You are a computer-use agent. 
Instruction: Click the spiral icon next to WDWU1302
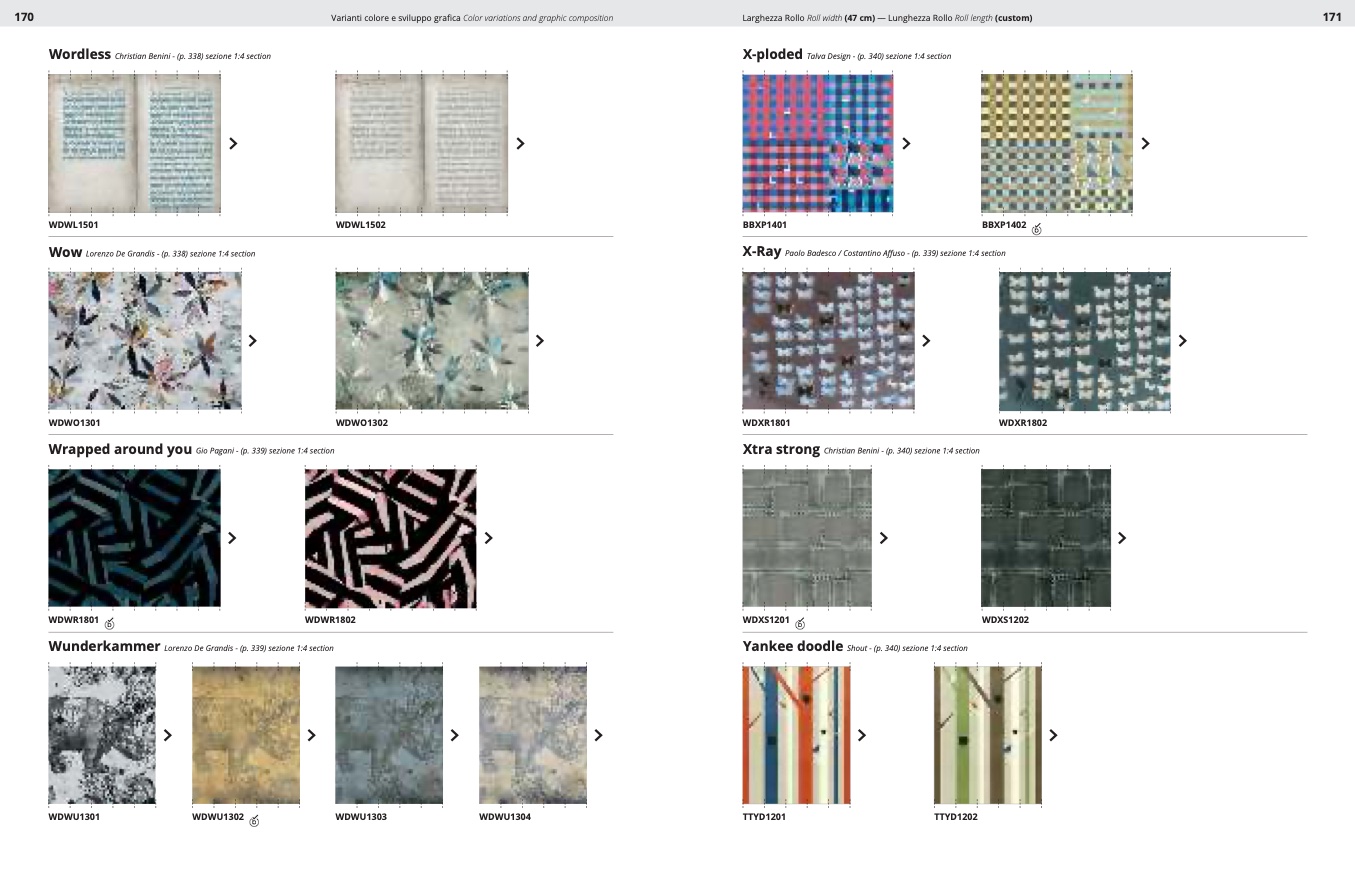click(254, 821)
